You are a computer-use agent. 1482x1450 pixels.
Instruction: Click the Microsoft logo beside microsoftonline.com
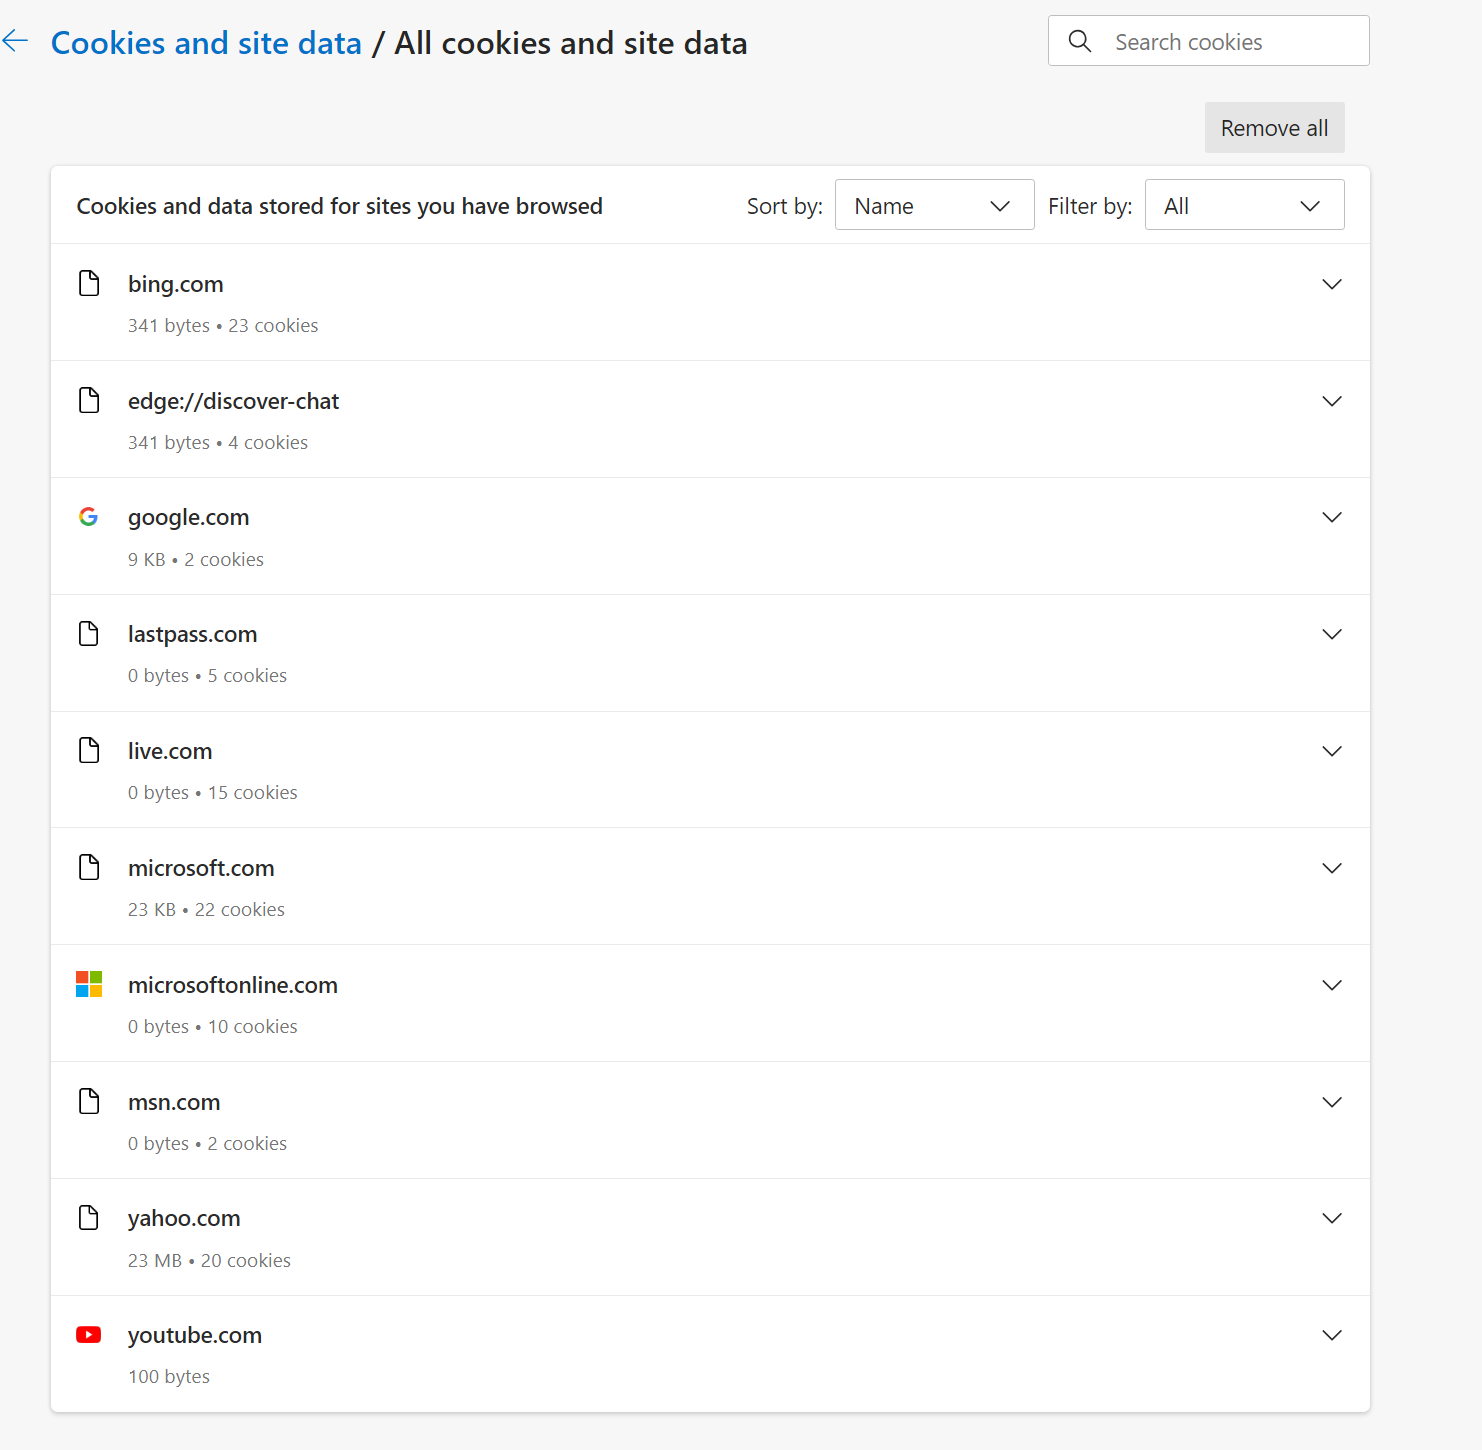pos(89,984)
